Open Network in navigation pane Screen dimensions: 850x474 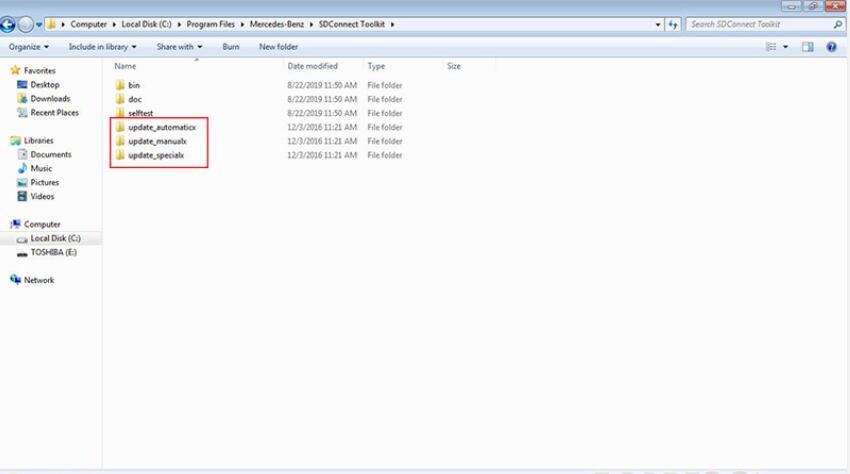click(x=39, y=280)
